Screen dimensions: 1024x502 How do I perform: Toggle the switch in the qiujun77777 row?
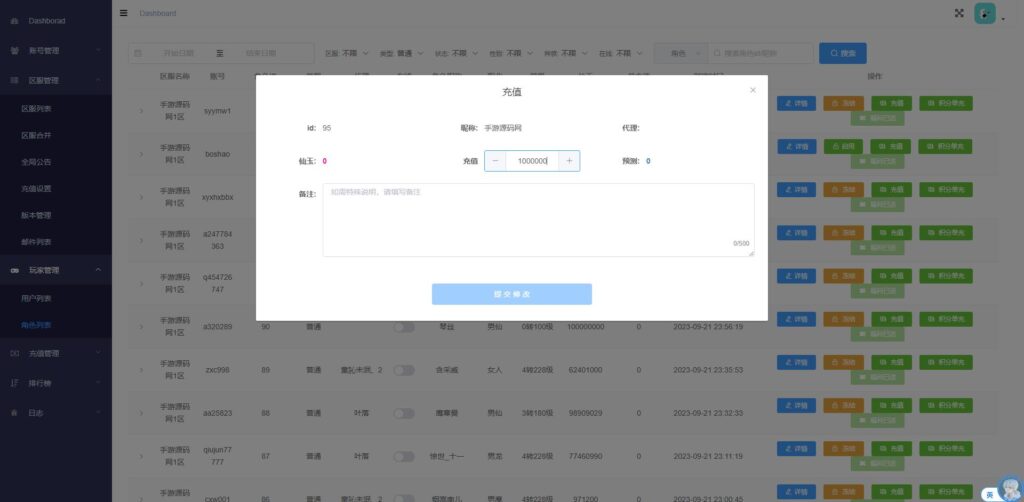point(404,456)
